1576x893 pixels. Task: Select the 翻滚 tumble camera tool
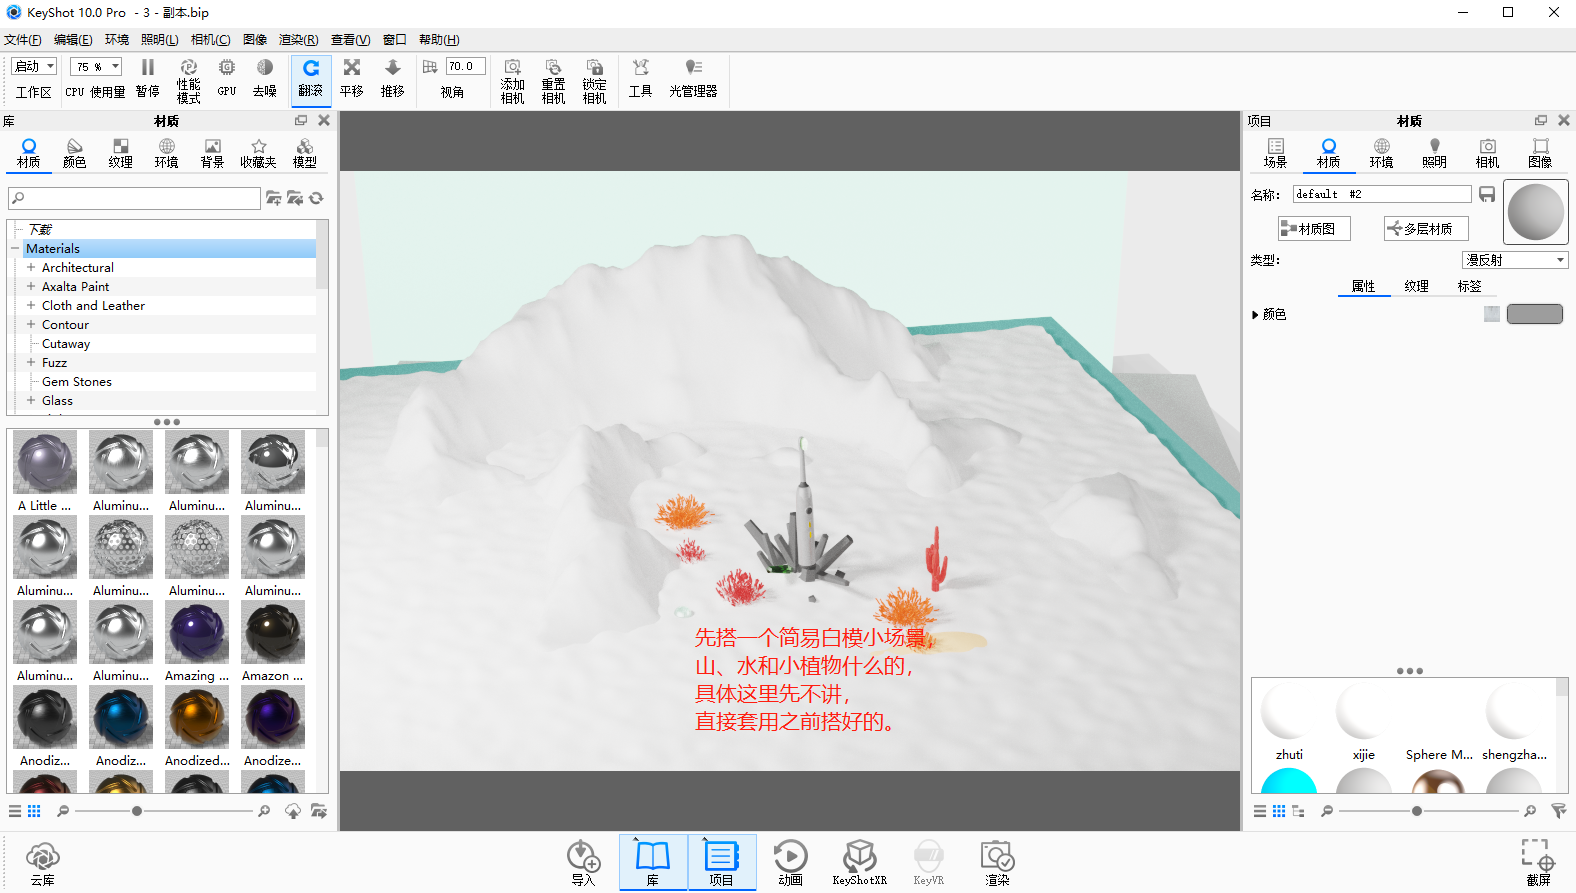click(x=311, y=79)
